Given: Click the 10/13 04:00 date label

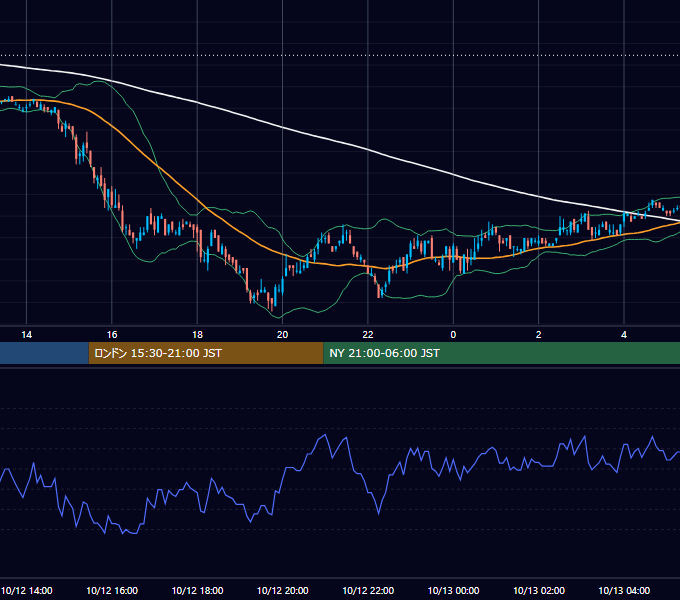Looking at the screenshot, I should (624, 590).
